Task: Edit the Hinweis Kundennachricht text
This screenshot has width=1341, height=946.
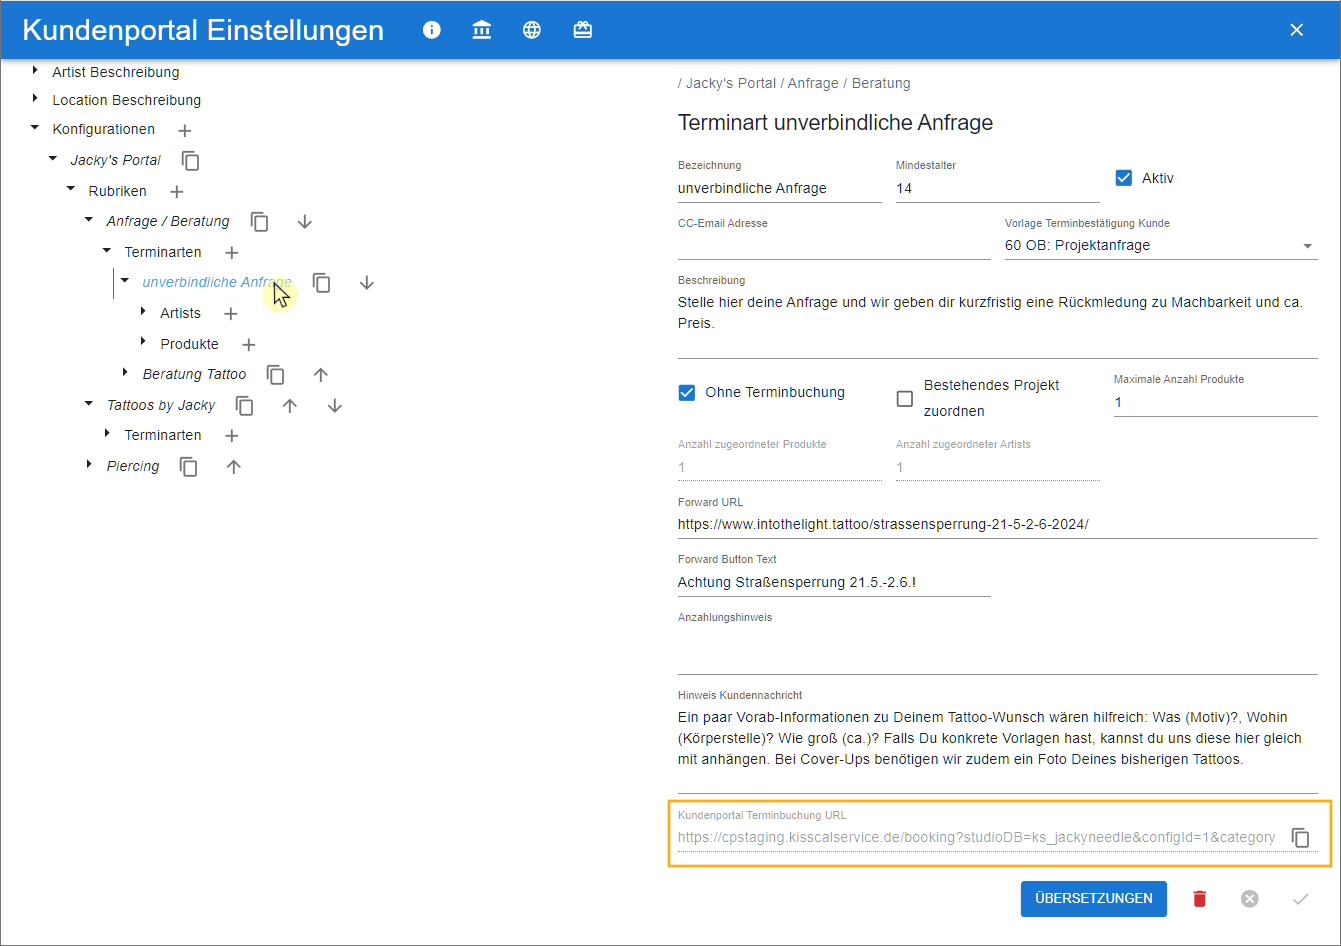Action: click(x=998, y=748)
